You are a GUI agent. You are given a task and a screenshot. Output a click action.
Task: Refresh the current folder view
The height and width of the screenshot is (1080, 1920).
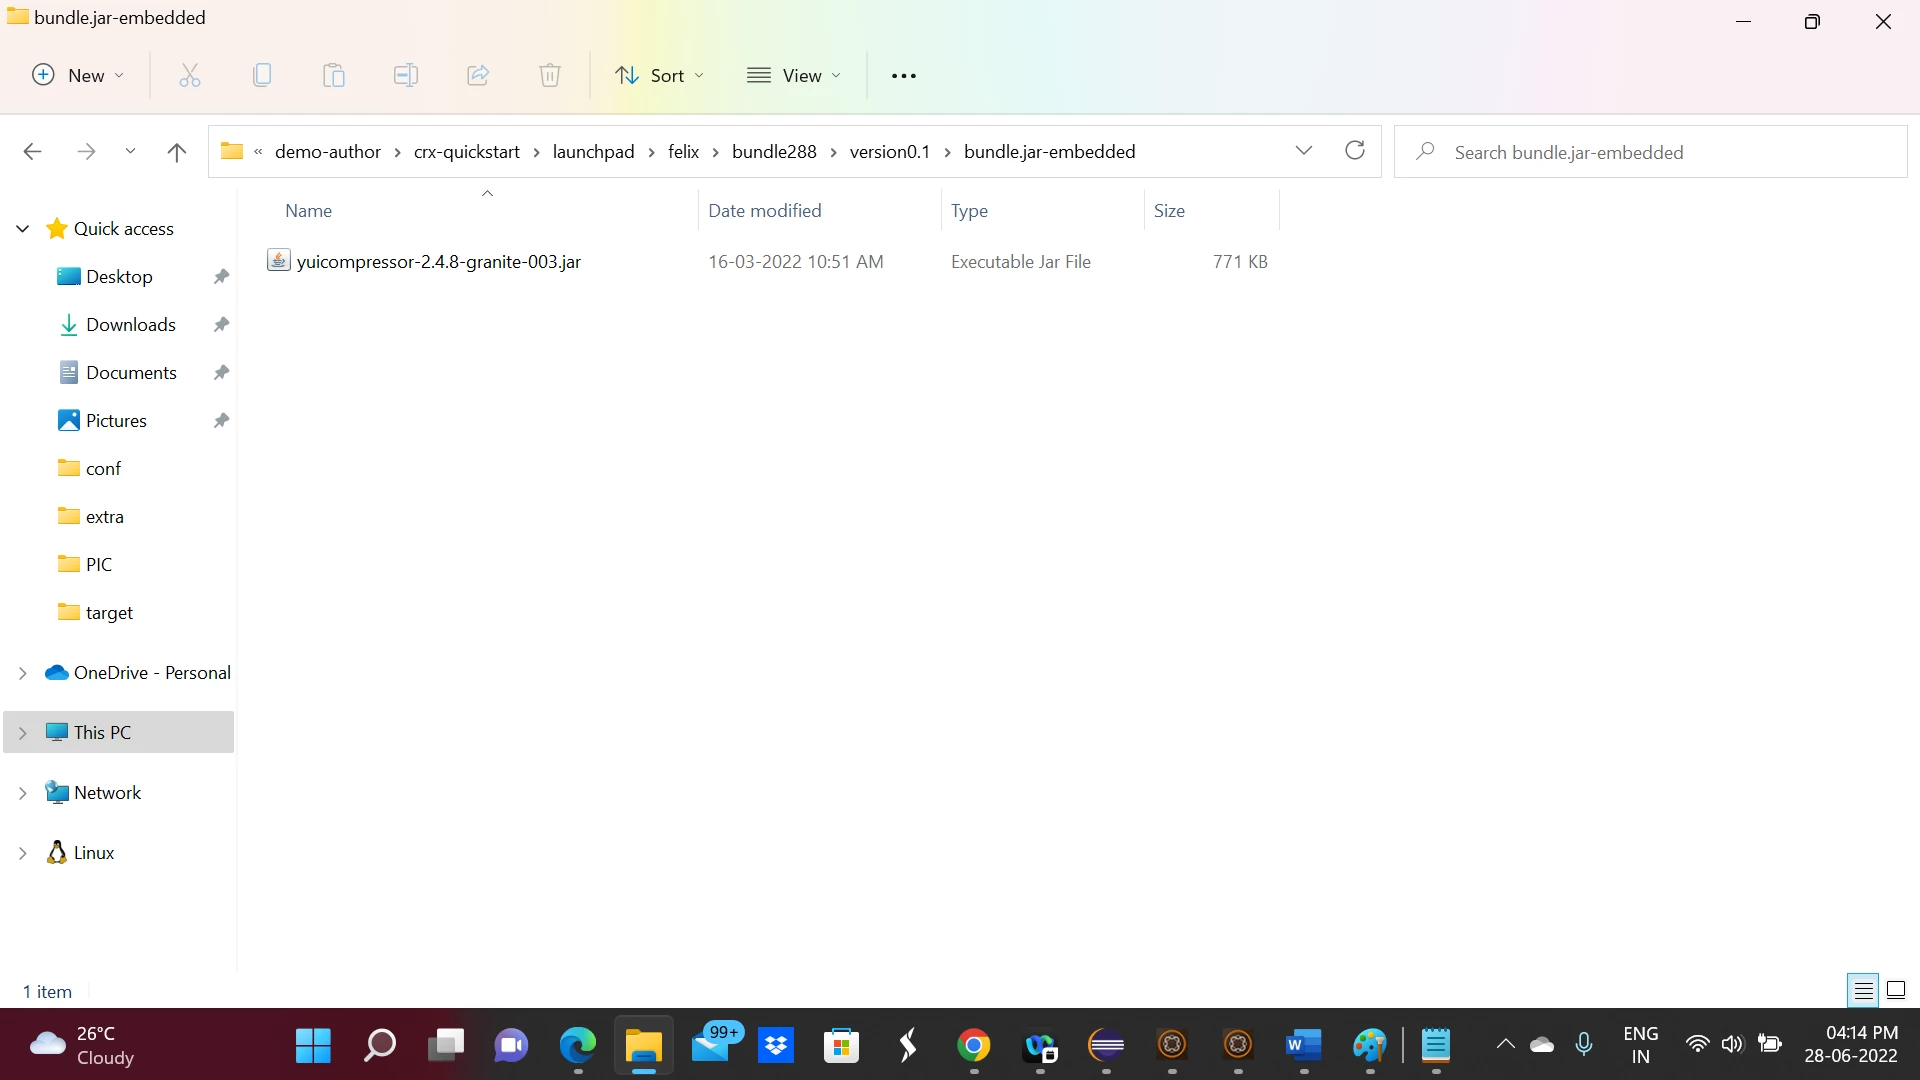tap(1355, 151)
